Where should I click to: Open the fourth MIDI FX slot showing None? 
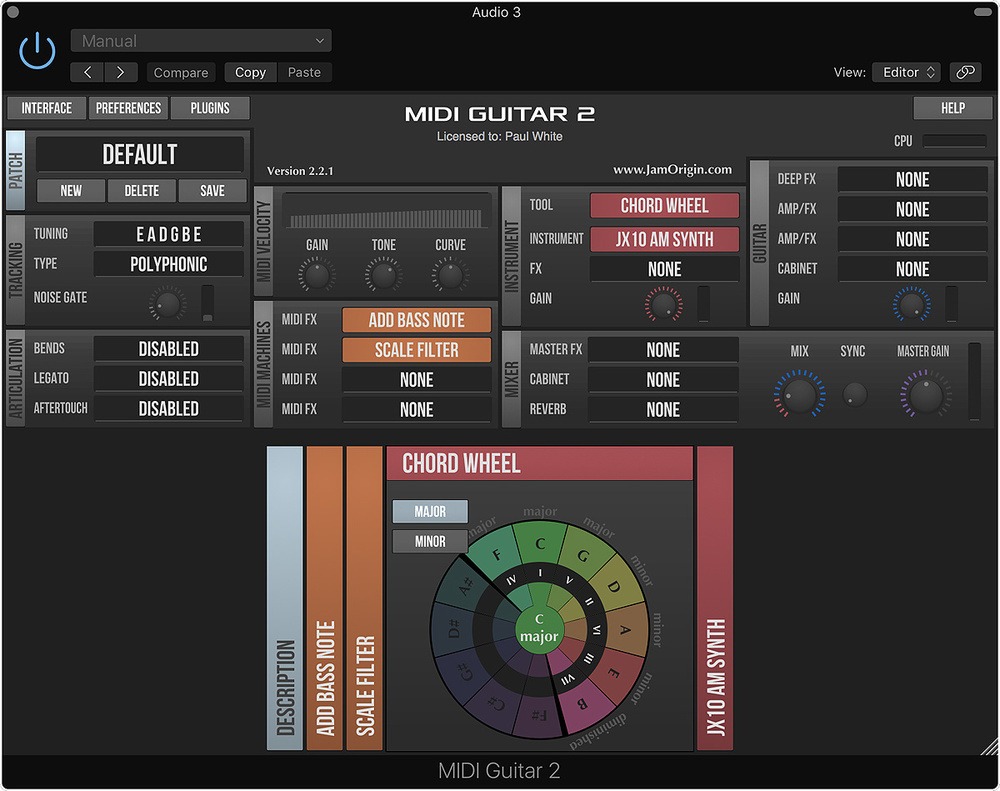(x=416, y=410)
